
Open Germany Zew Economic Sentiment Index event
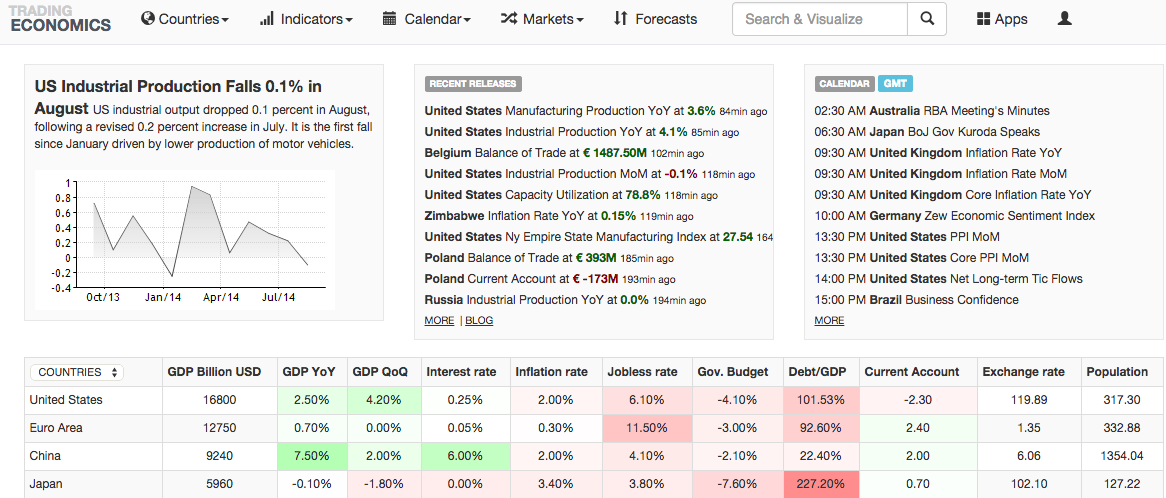[955, 216]
